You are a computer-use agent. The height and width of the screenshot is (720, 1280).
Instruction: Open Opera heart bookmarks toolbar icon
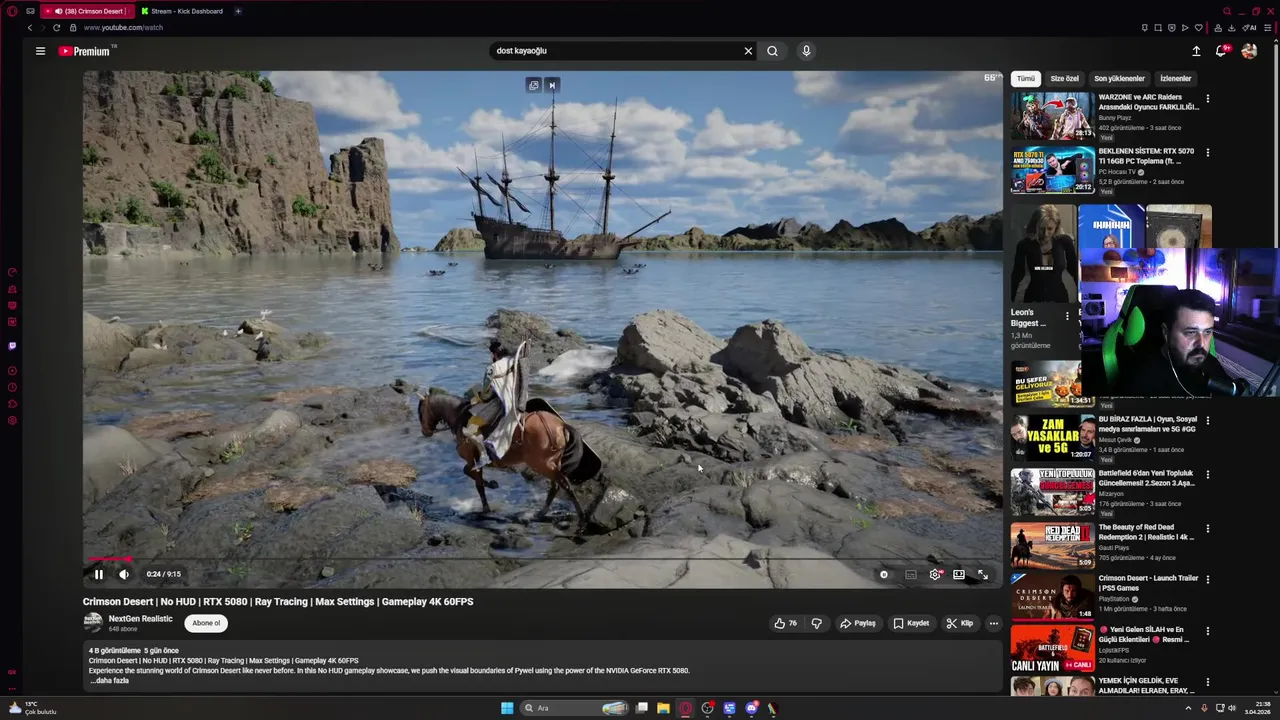coord(1199,28)
